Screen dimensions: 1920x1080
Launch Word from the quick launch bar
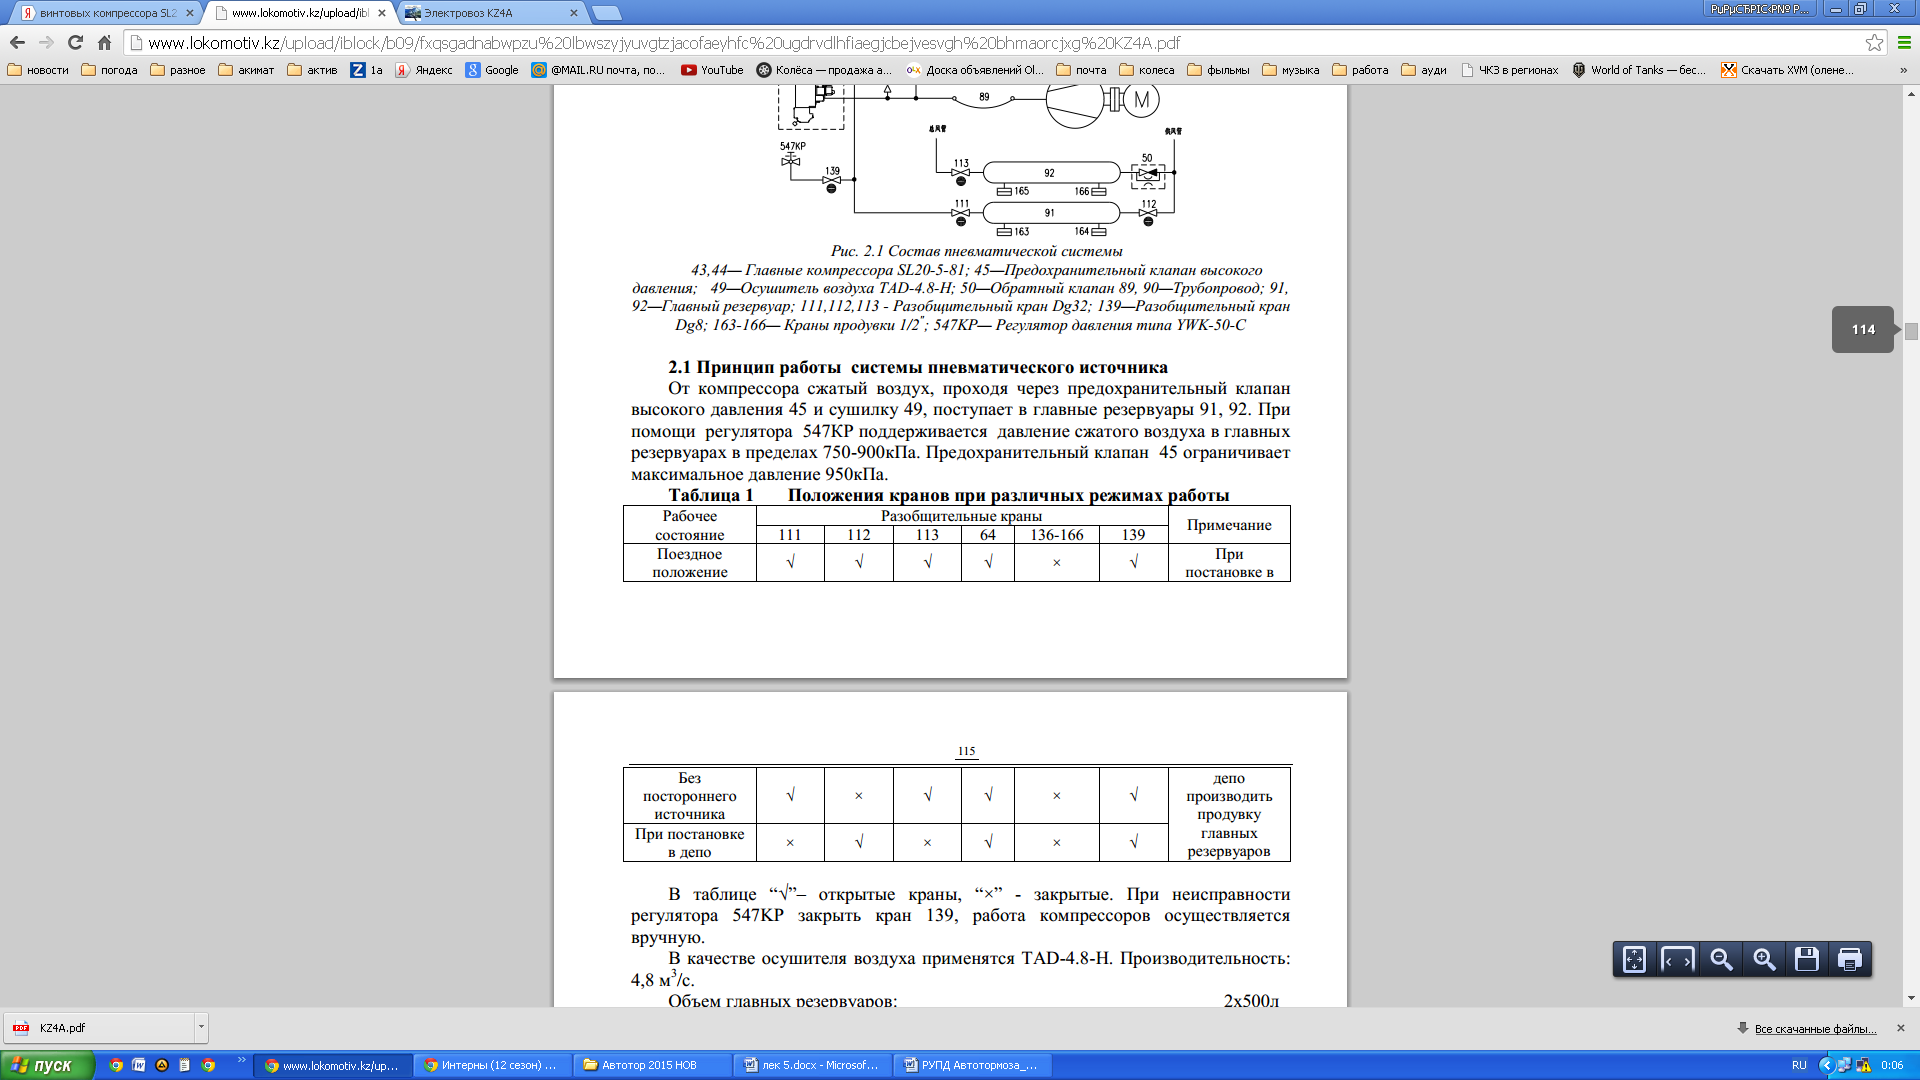pyautogui.click(x=139, y=1065)
